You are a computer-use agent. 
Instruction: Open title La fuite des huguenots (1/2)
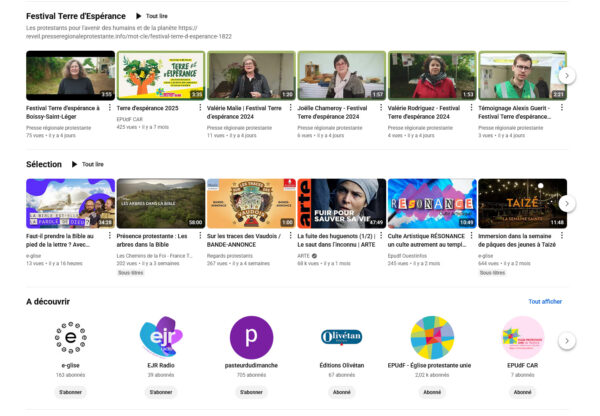click(336, 240)
